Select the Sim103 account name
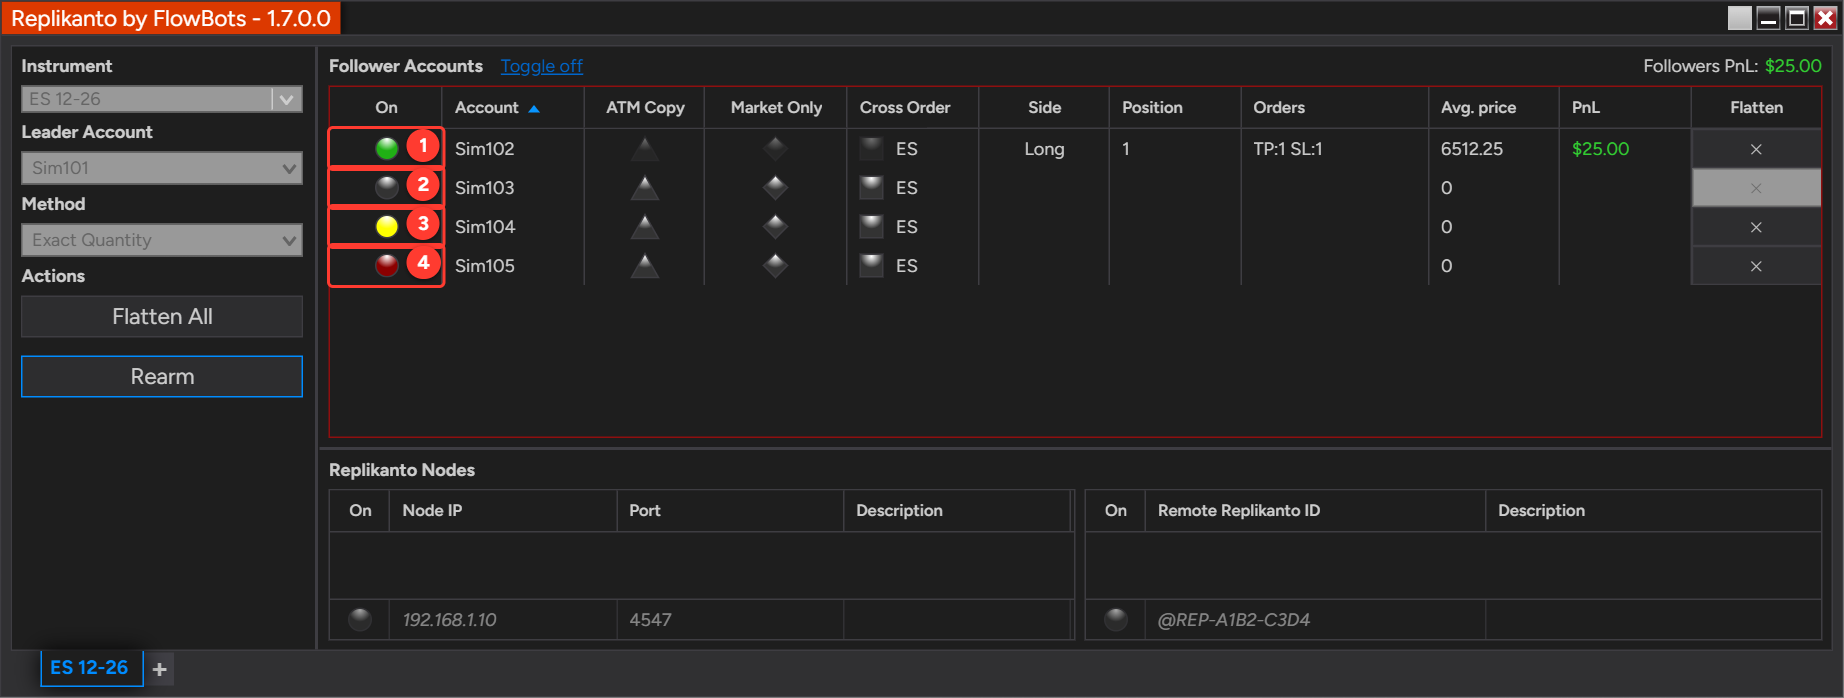 485,188
